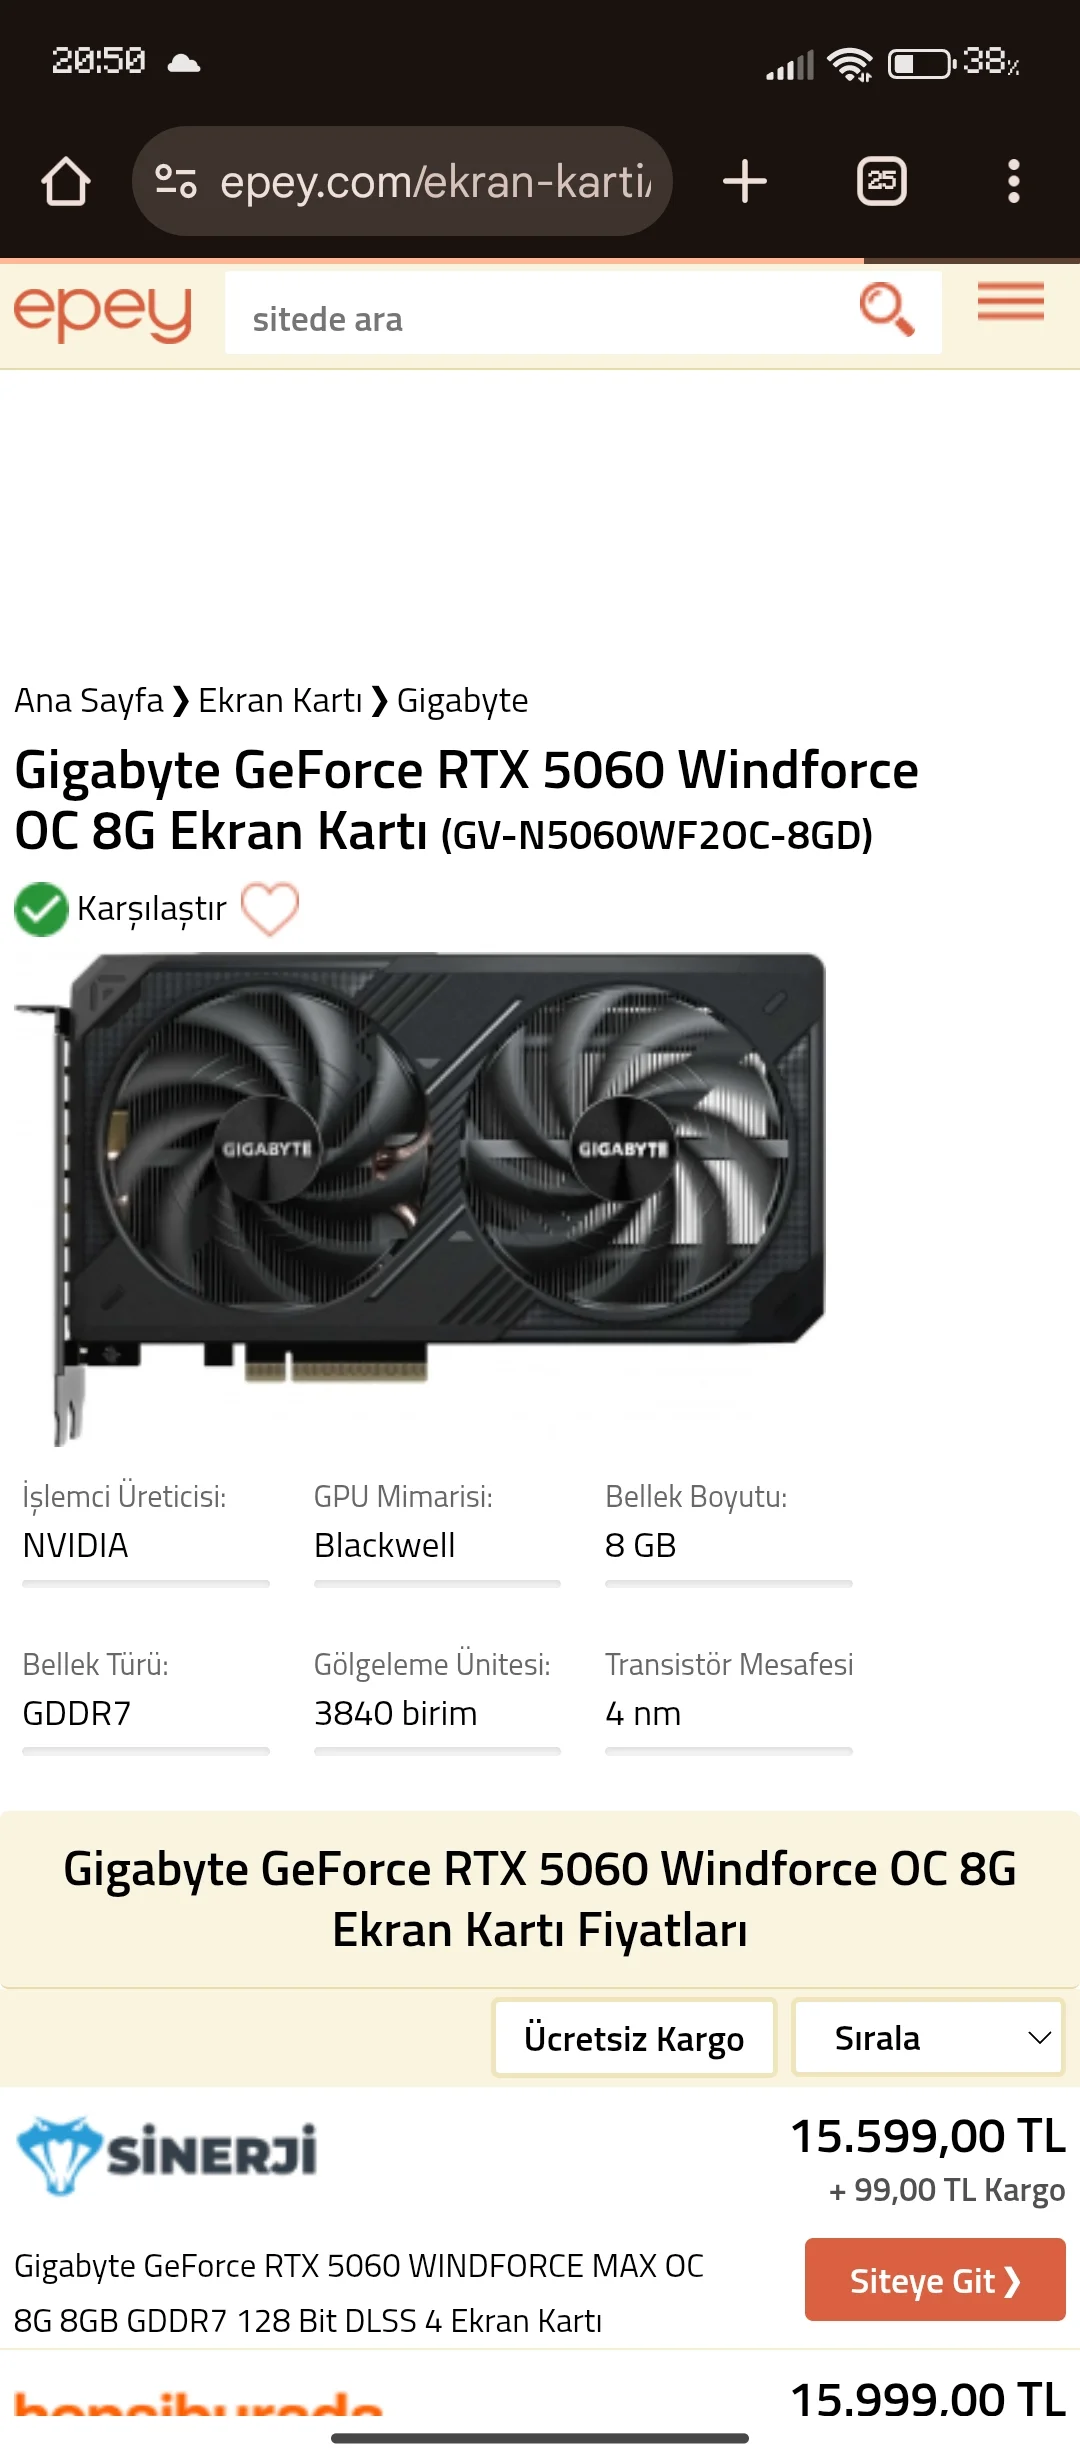
Task: Tap the browser home icon
Action: [66, 182]
